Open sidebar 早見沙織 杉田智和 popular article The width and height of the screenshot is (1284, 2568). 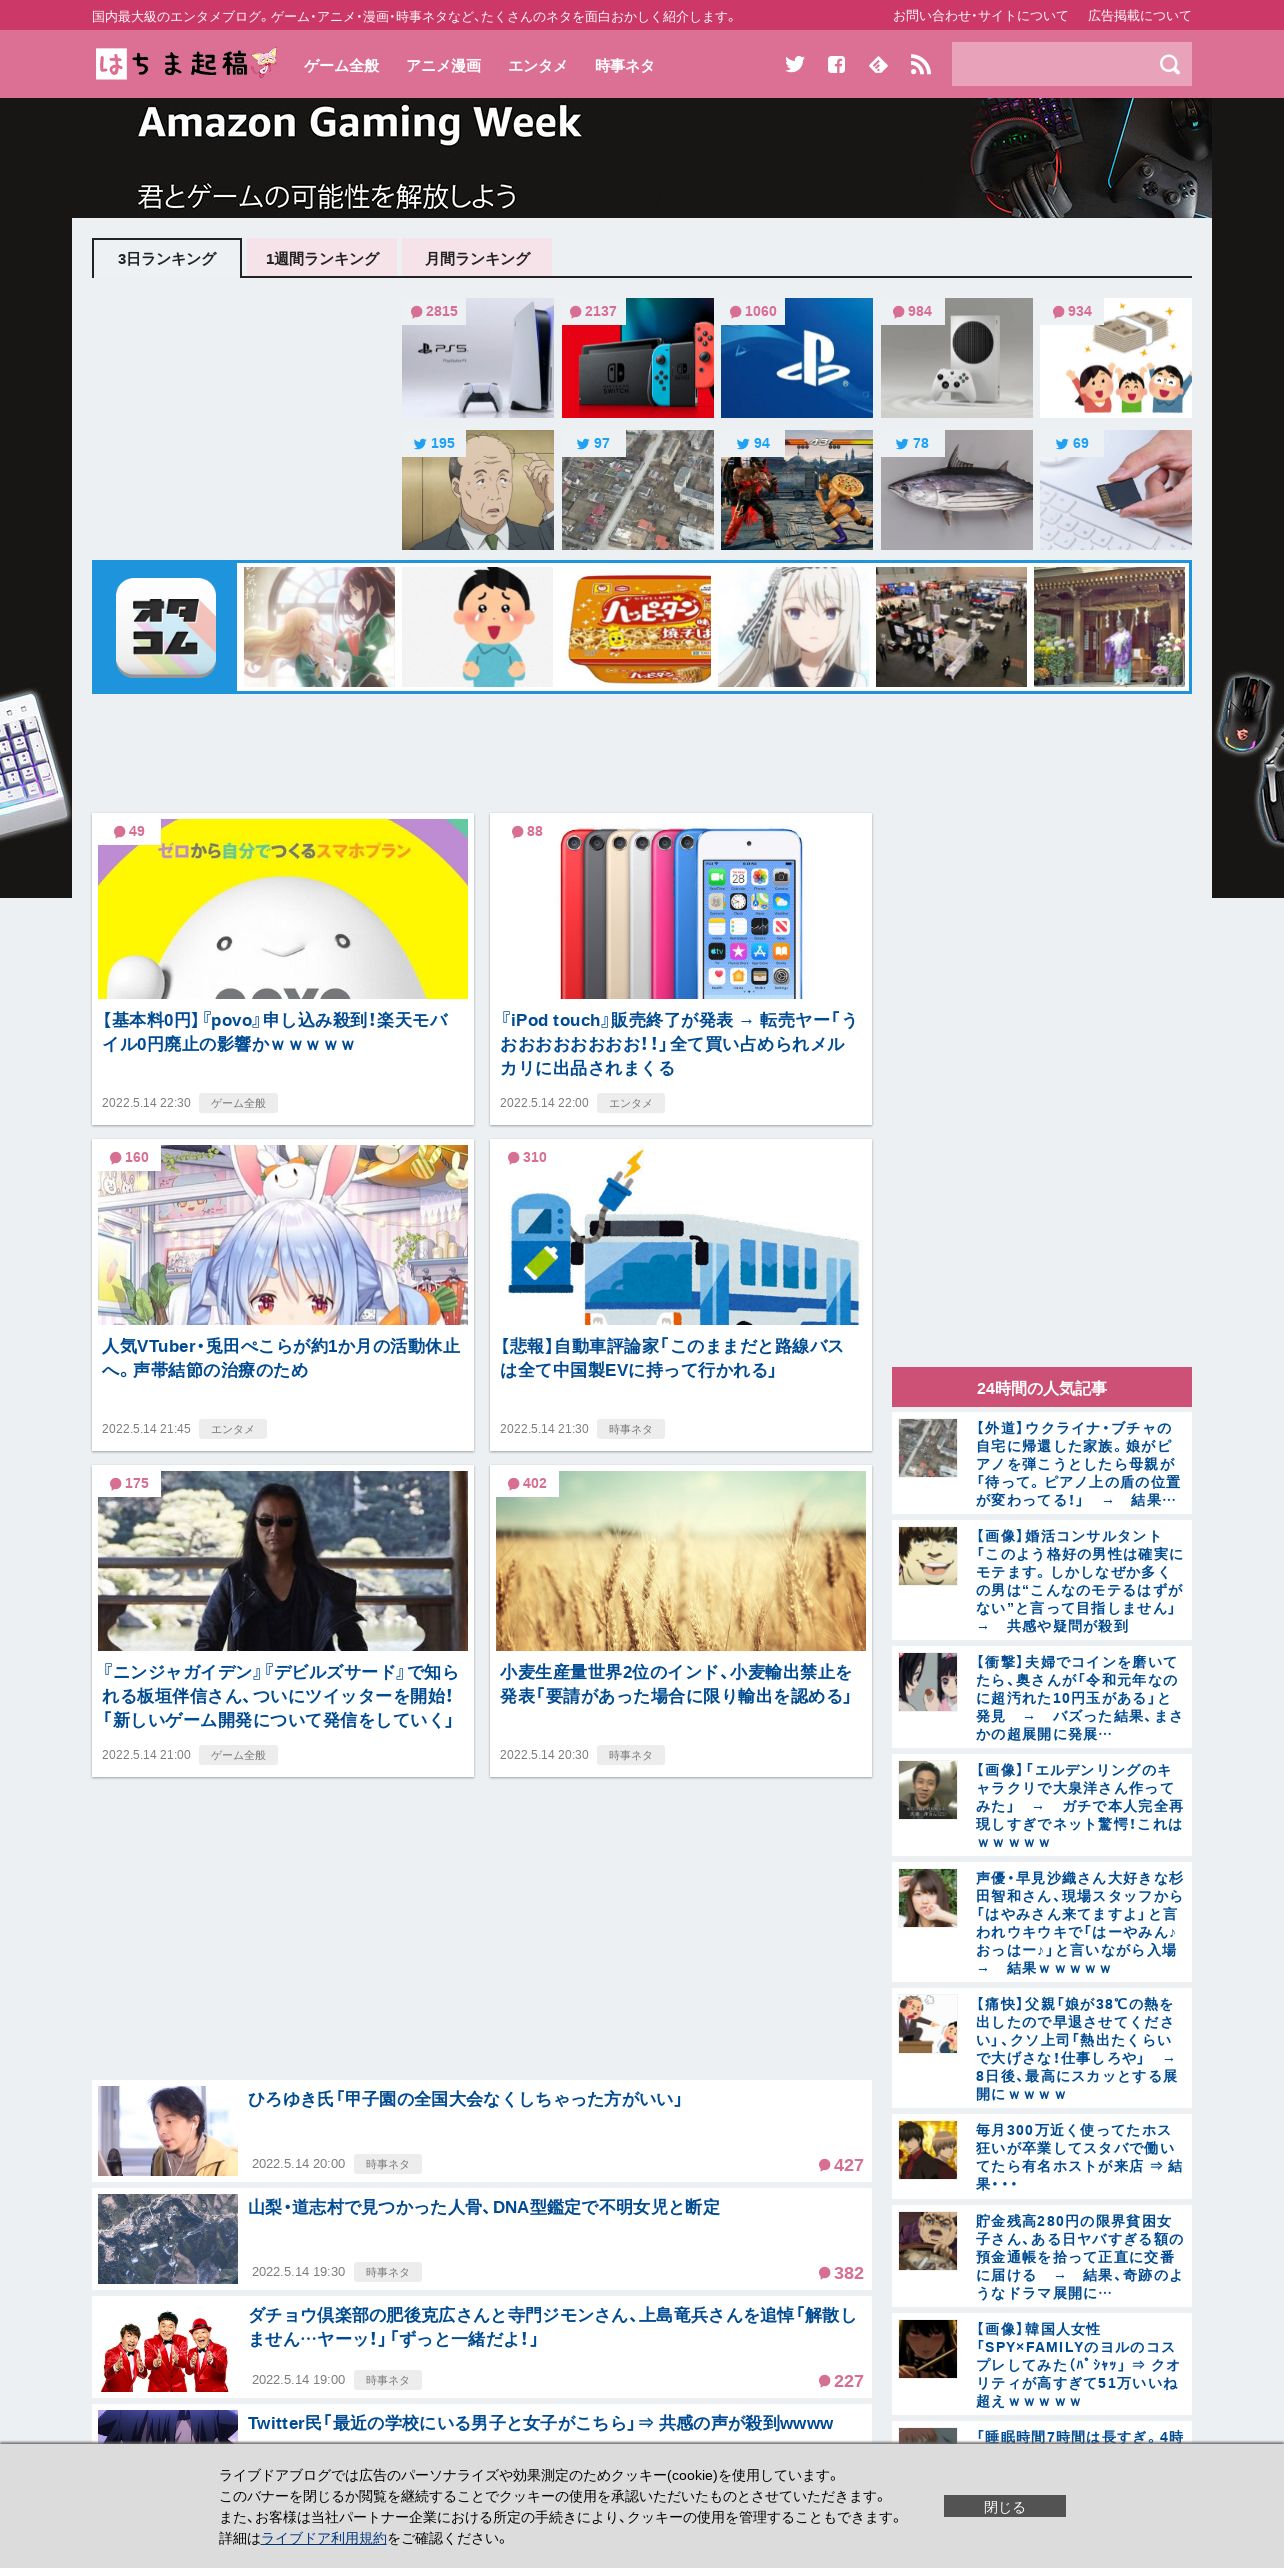coord(1079,1923)
